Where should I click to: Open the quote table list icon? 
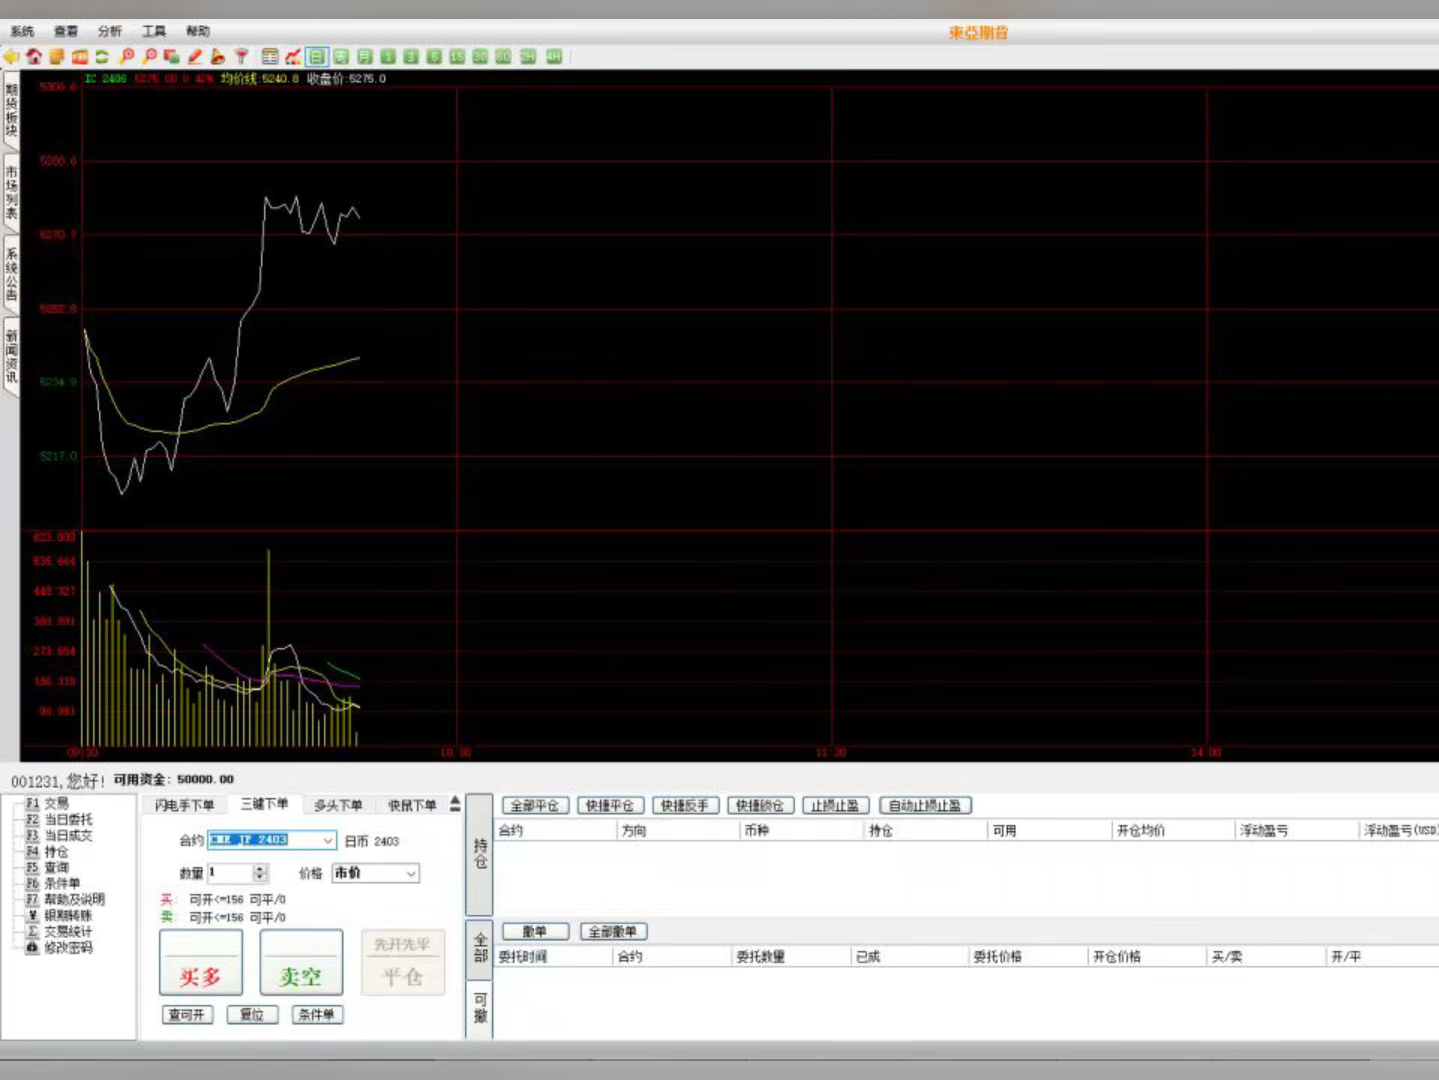[270, 57]
